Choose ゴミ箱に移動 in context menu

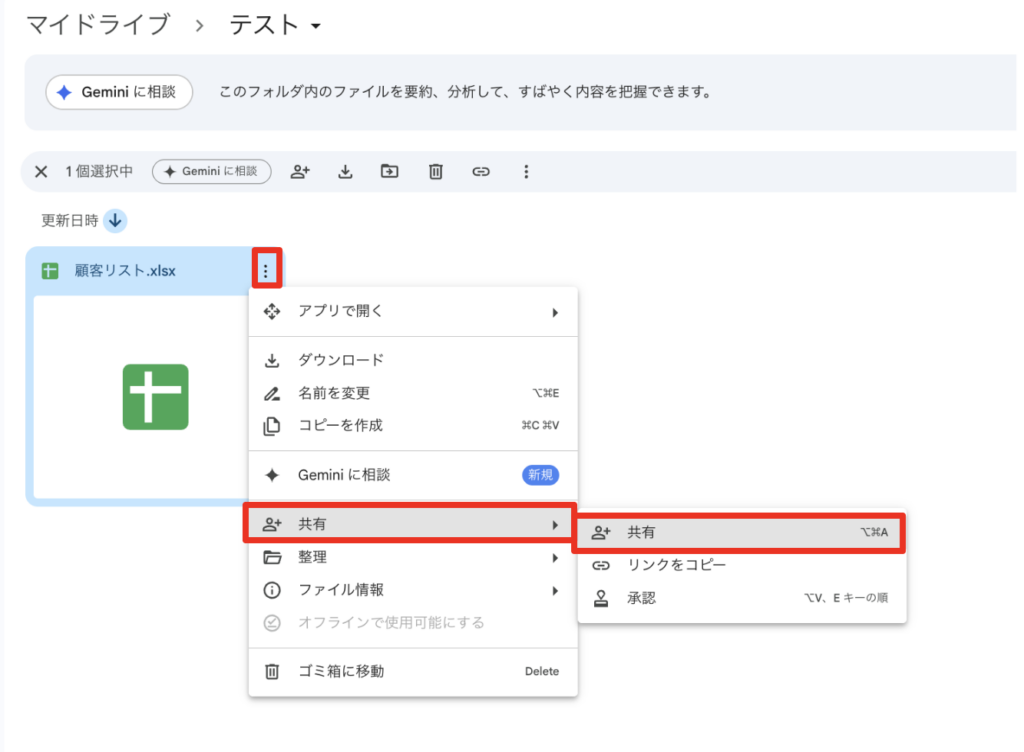413,672
